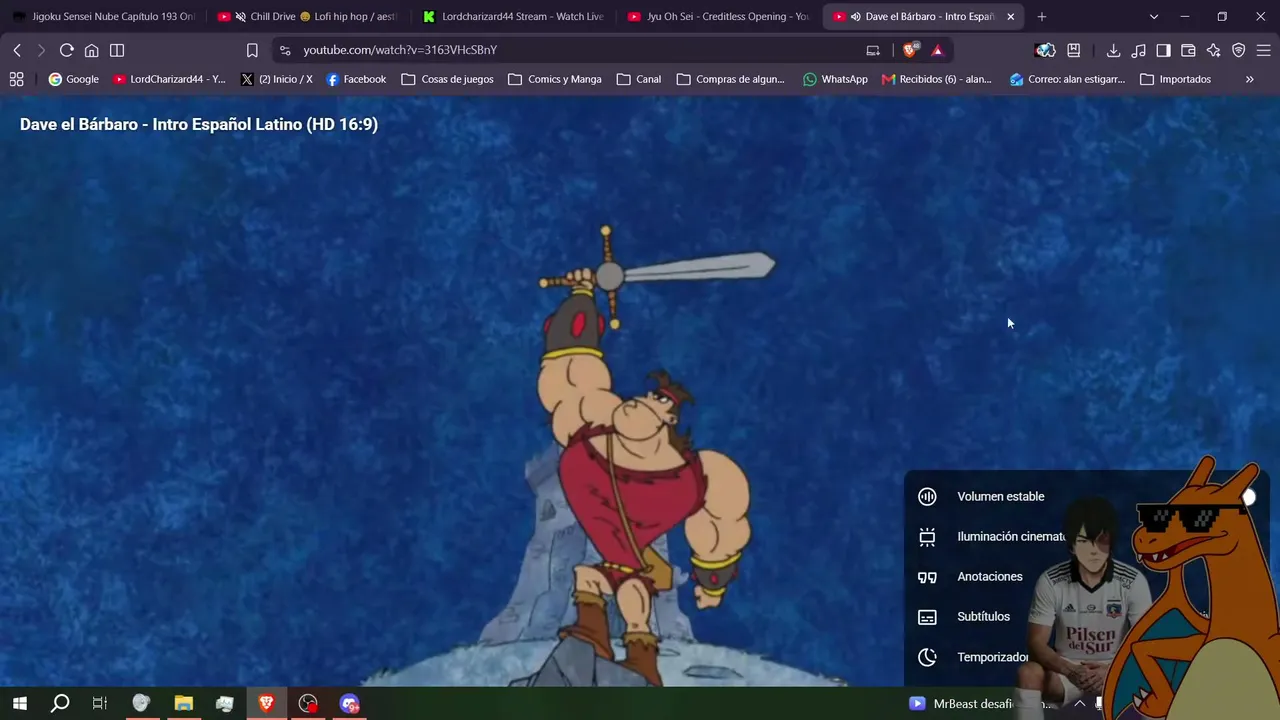
Task: Unmute the Chill Drive tab audio icon
Action: pos(240,17)
